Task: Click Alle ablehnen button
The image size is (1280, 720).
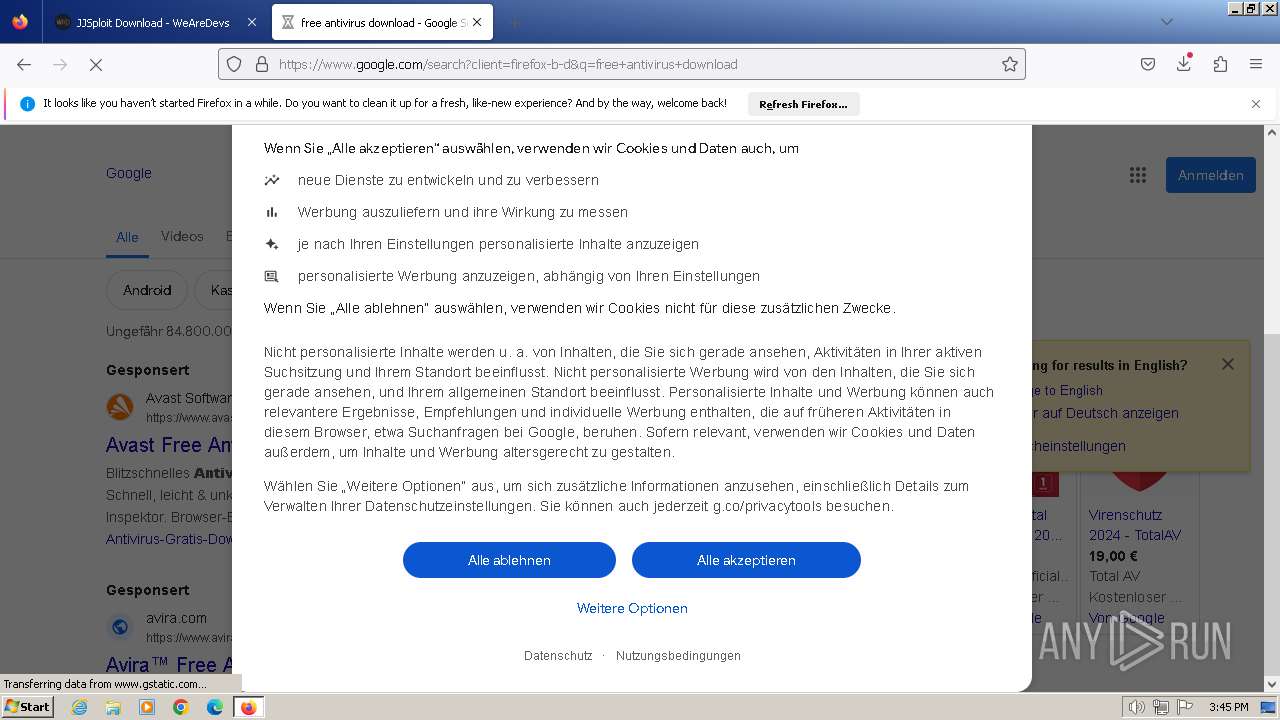Action: coord(509,560)
